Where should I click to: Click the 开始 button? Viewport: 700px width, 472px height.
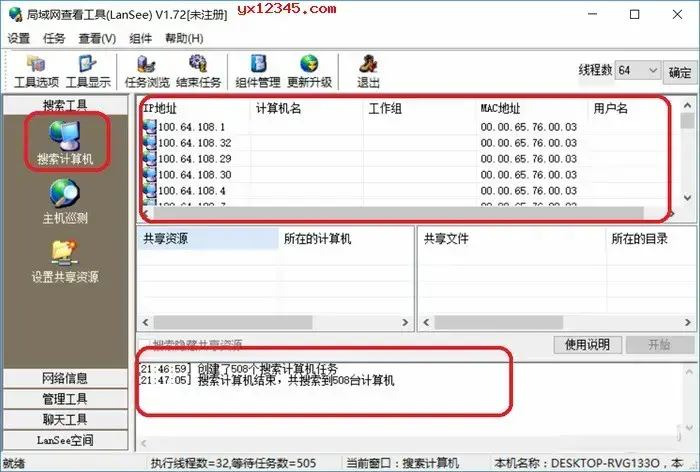(660, 344)
